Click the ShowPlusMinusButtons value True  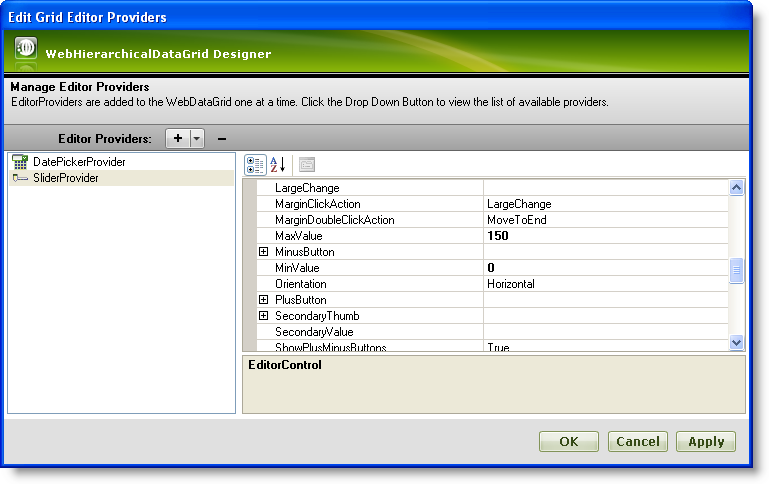click(606, 346)
